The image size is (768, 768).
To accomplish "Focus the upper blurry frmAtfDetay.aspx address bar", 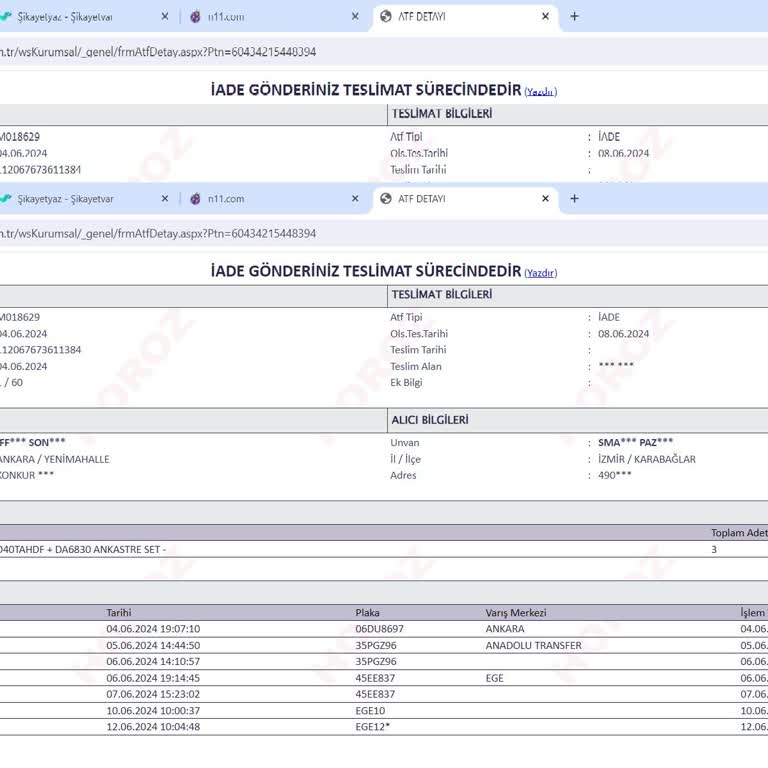I will click(x=384, y=52).
